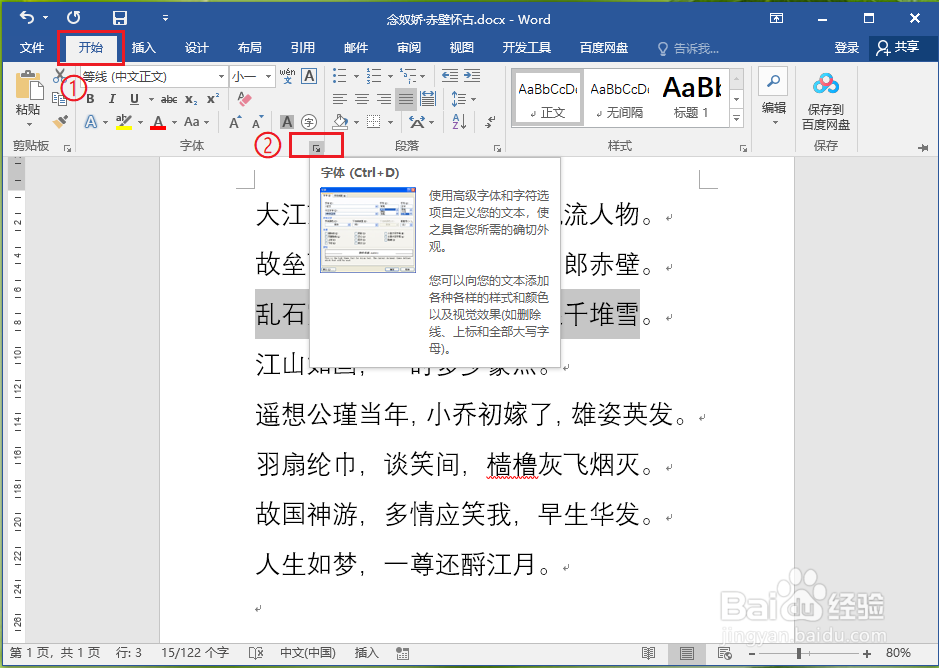
Task: Open the font size combo box
Action: coord(252,76)
